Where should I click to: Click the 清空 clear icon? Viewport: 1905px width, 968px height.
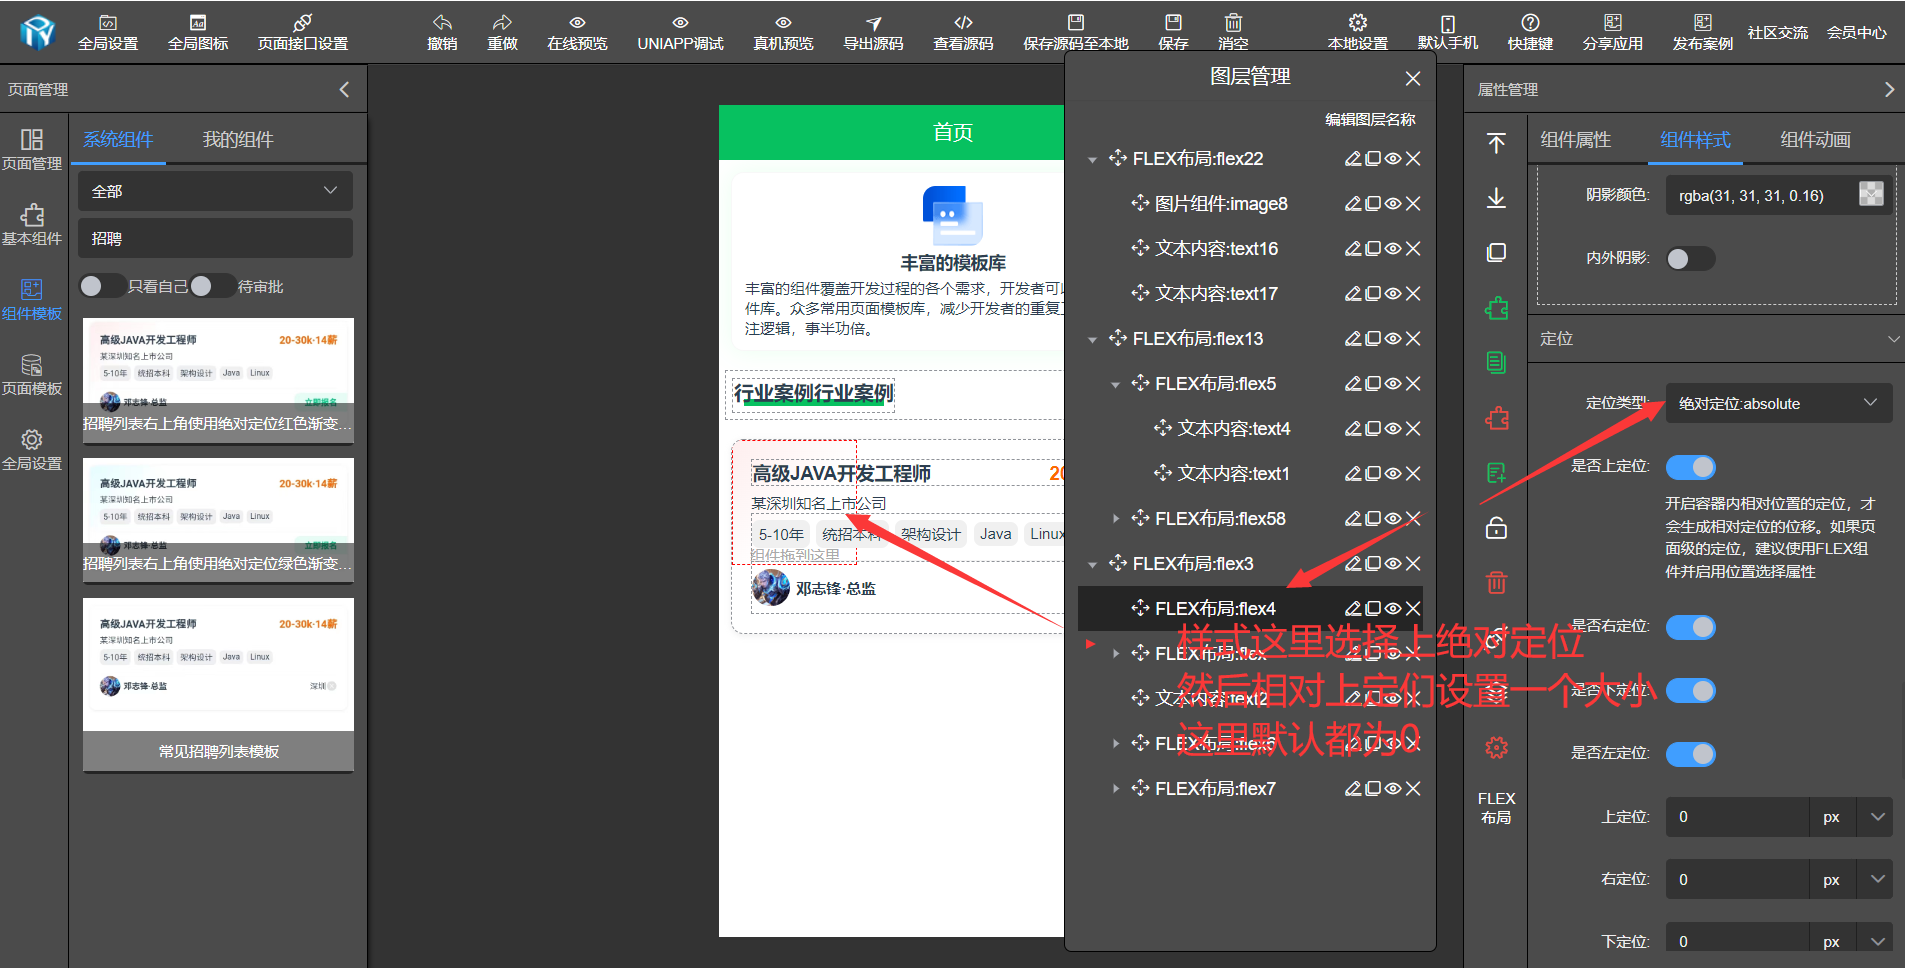pos(1233,22)
